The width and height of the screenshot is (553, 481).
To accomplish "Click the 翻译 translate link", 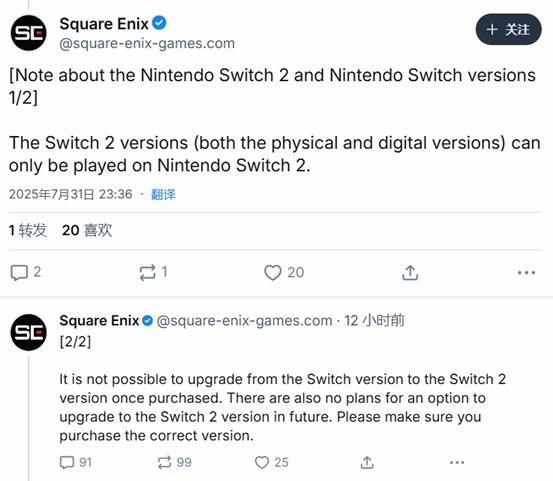I will 163,194.
